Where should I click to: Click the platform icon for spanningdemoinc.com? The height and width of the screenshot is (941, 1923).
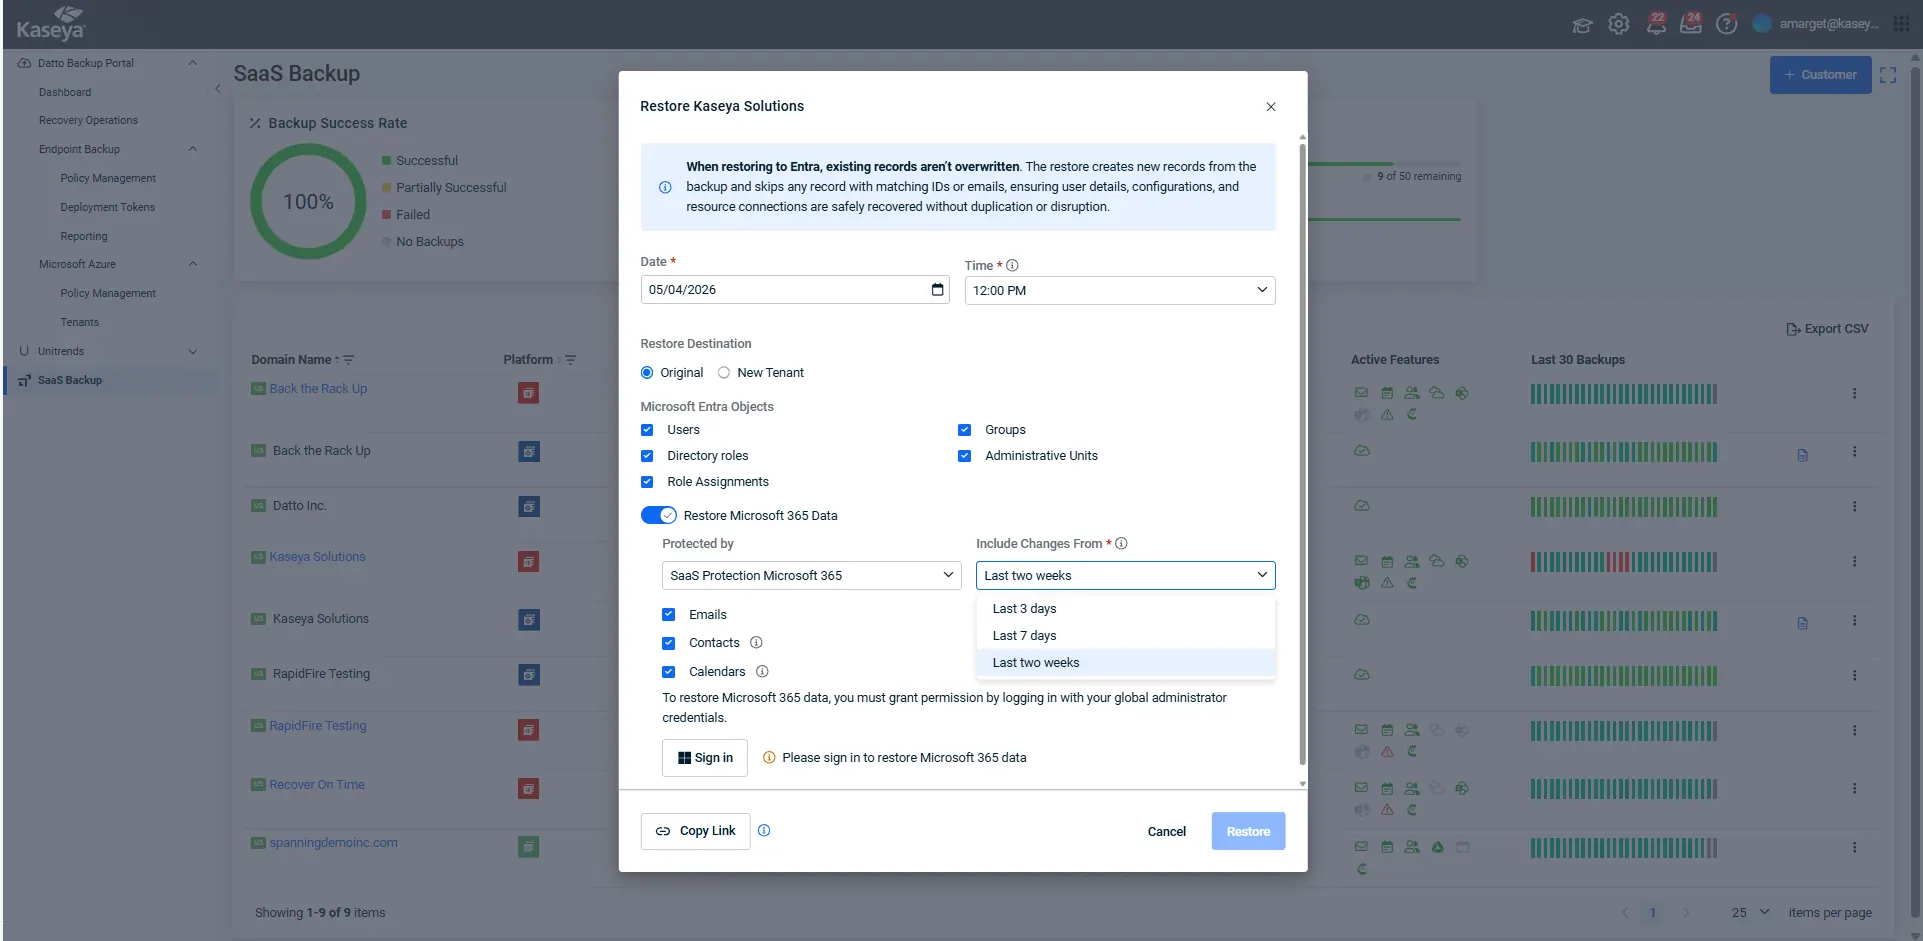tap(529, 847)
